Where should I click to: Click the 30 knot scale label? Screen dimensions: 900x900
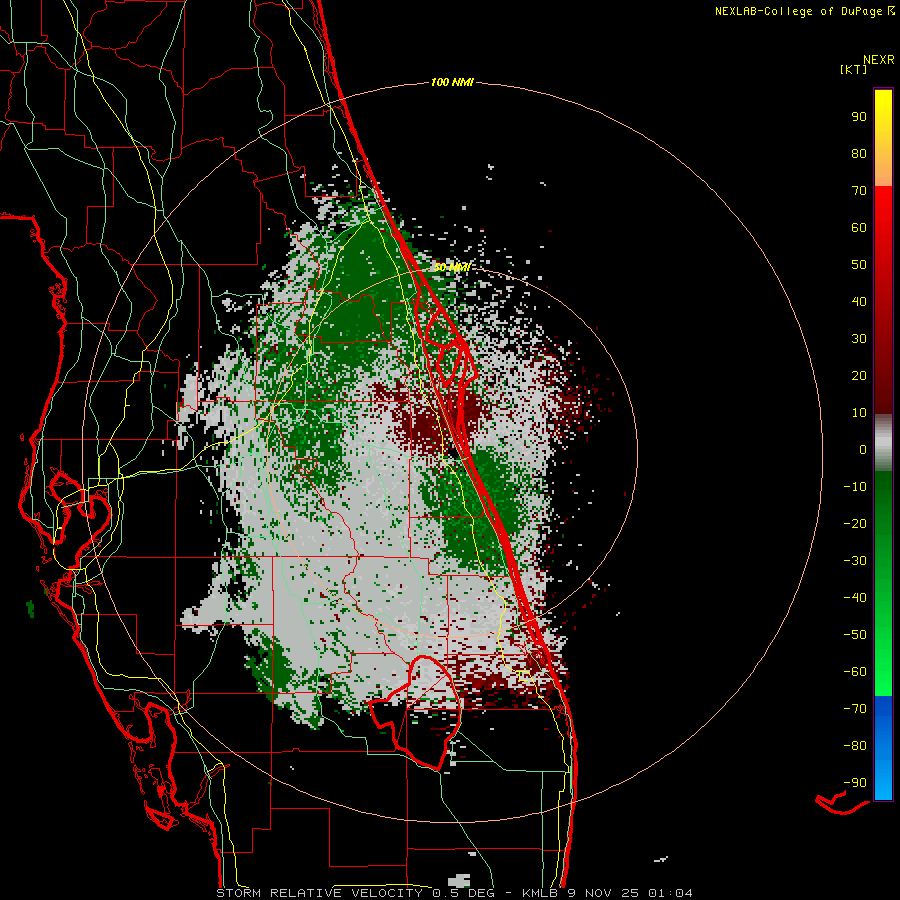[x=859, y=339]
